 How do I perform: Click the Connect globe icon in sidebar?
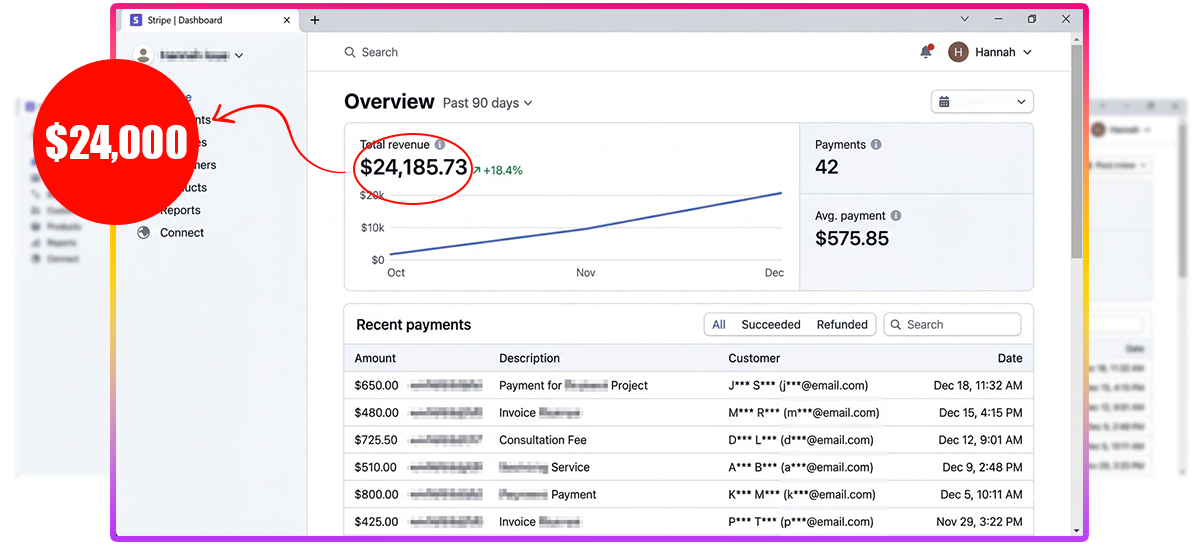[144, 233]
